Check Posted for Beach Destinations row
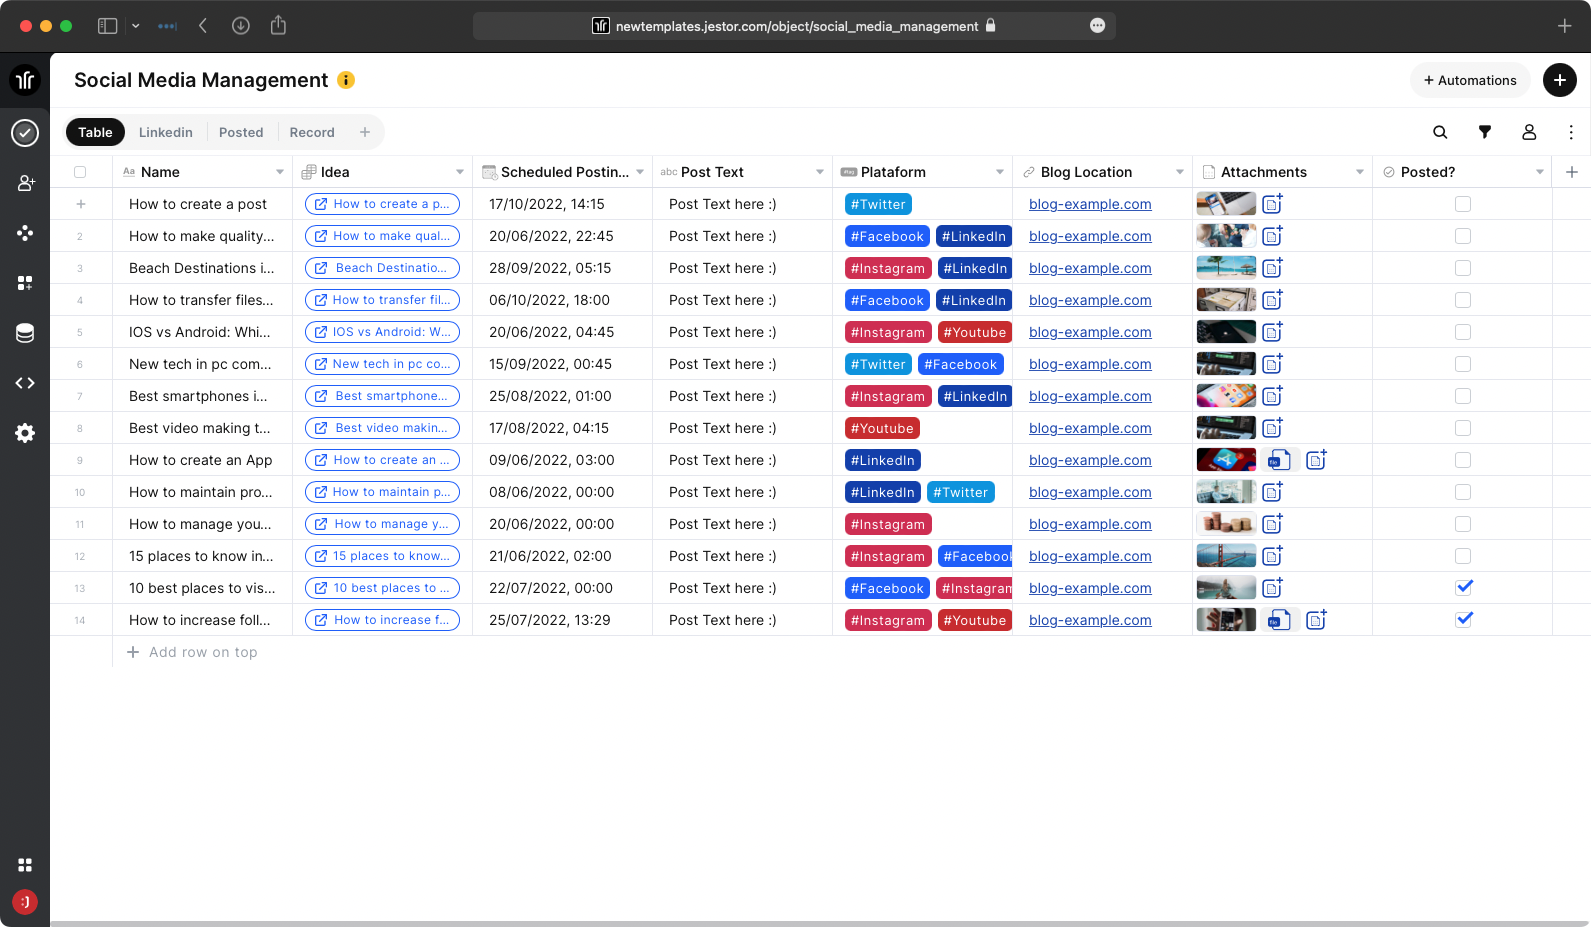 tap(1463, 268)
